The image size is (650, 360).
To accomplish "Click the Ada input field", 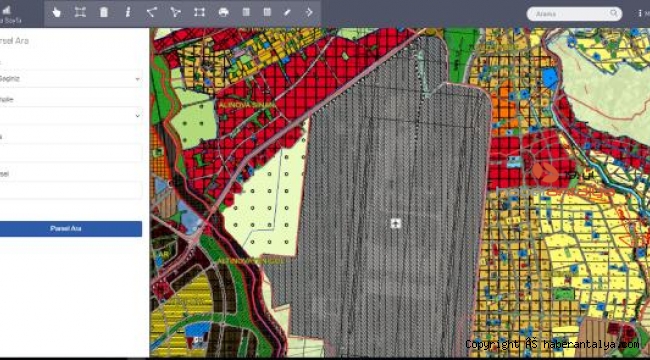I will coord(70,153).
